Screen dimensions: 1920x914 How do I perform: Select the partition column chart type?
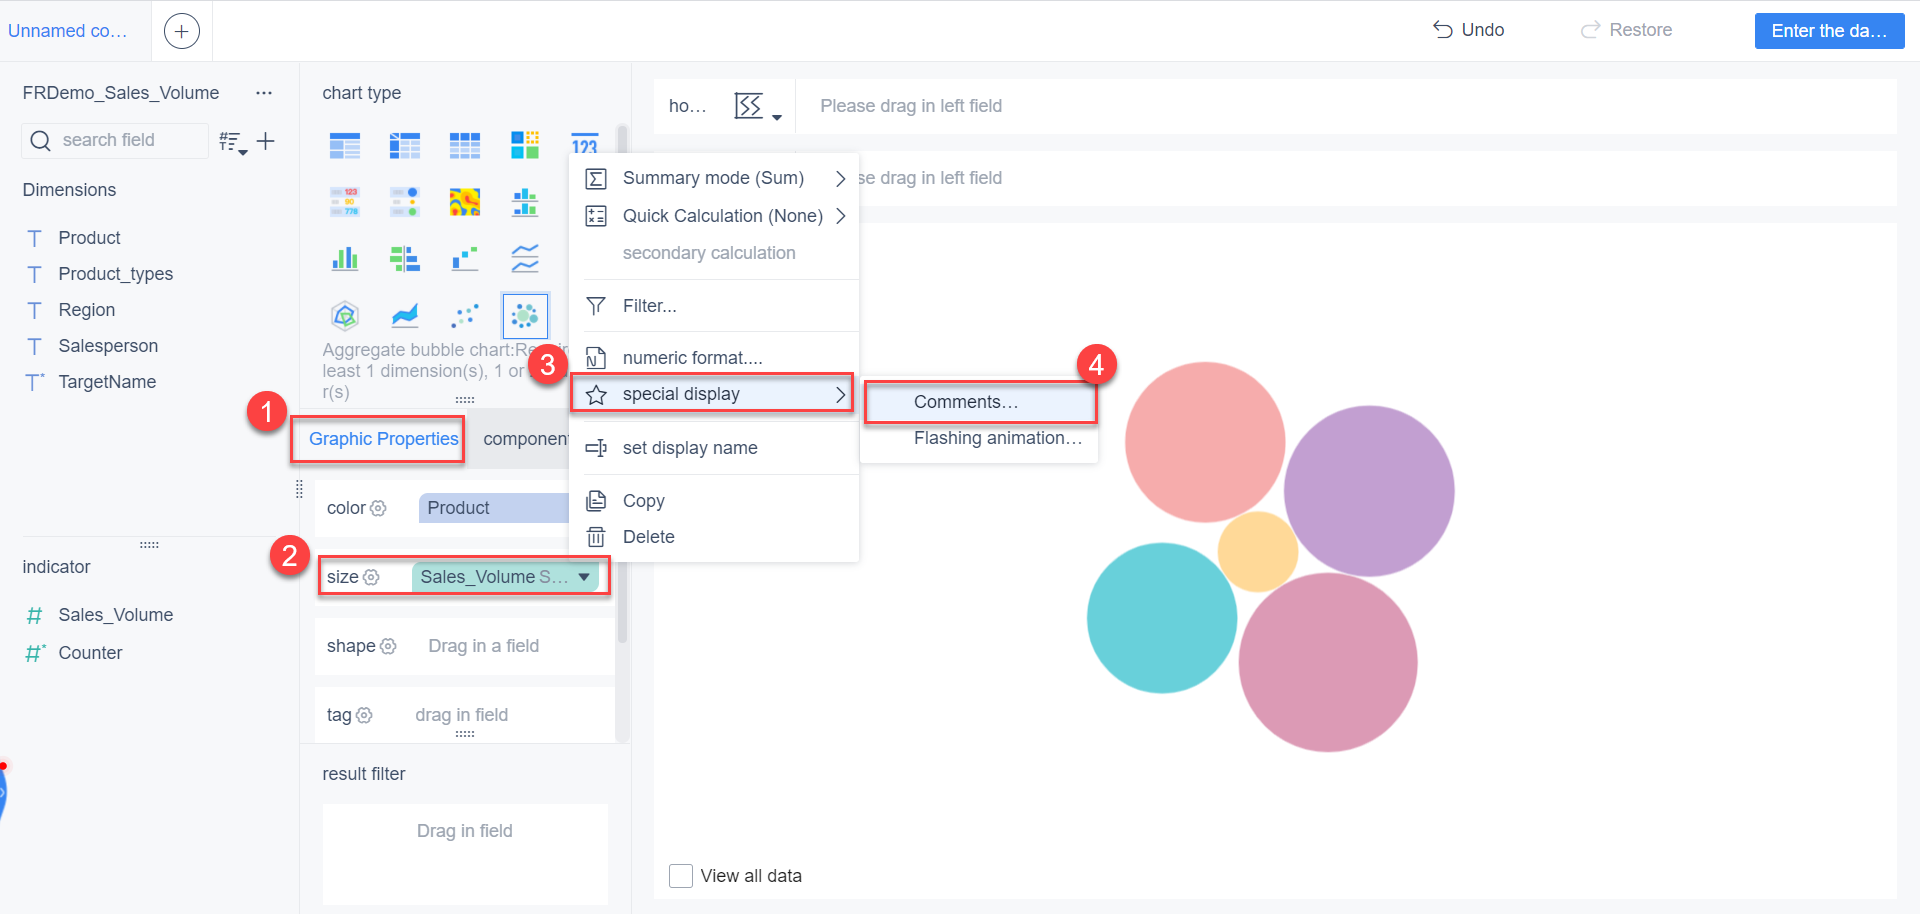click(x=525, y=202)
